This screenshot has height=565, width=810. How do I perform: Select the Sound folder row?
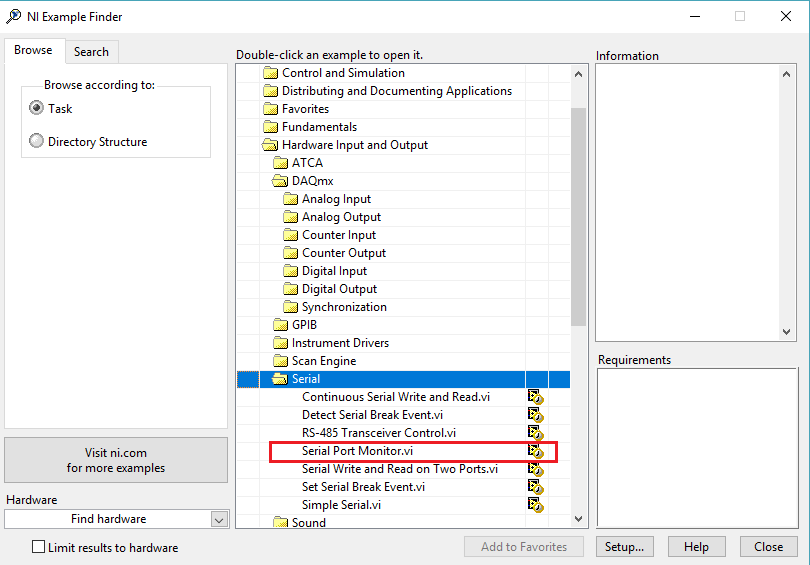tap(403, 522)
